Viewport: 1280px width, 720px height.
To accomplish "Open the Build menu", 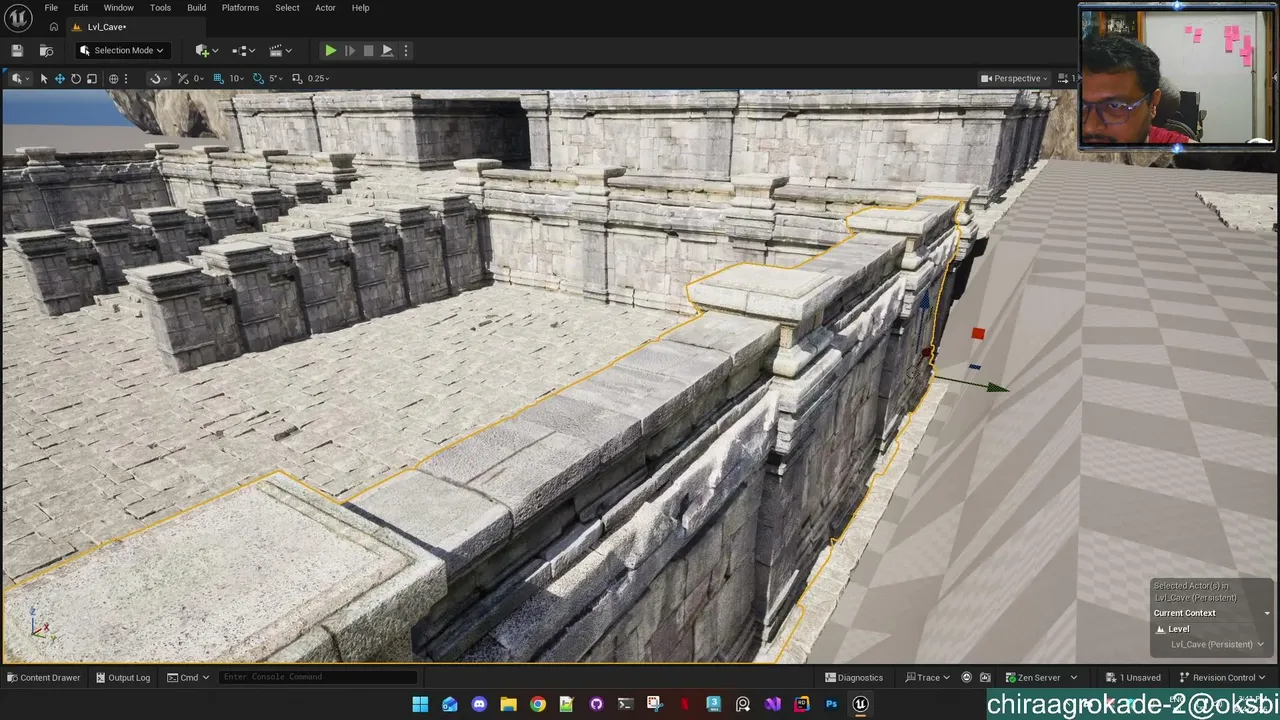I will 196,8.
